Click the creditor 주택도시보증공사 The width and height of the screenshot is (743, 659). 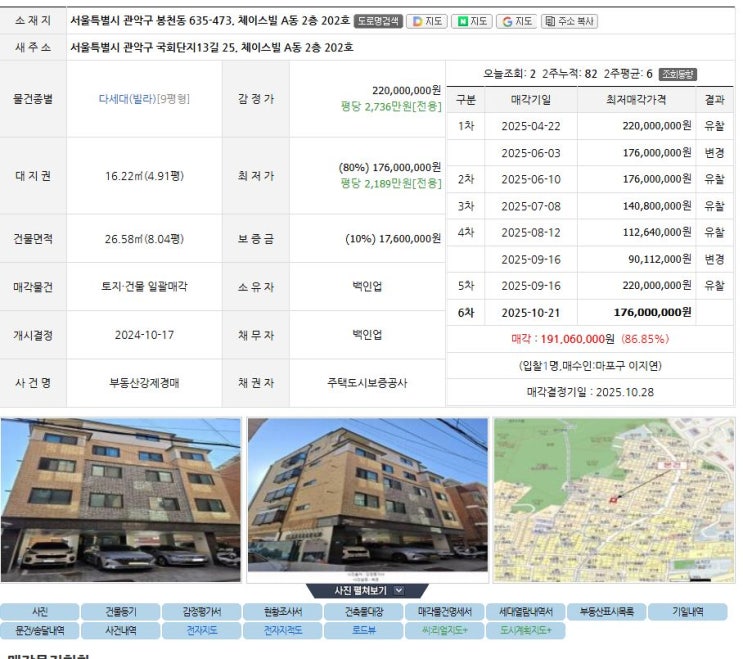[x=367, y=383]
